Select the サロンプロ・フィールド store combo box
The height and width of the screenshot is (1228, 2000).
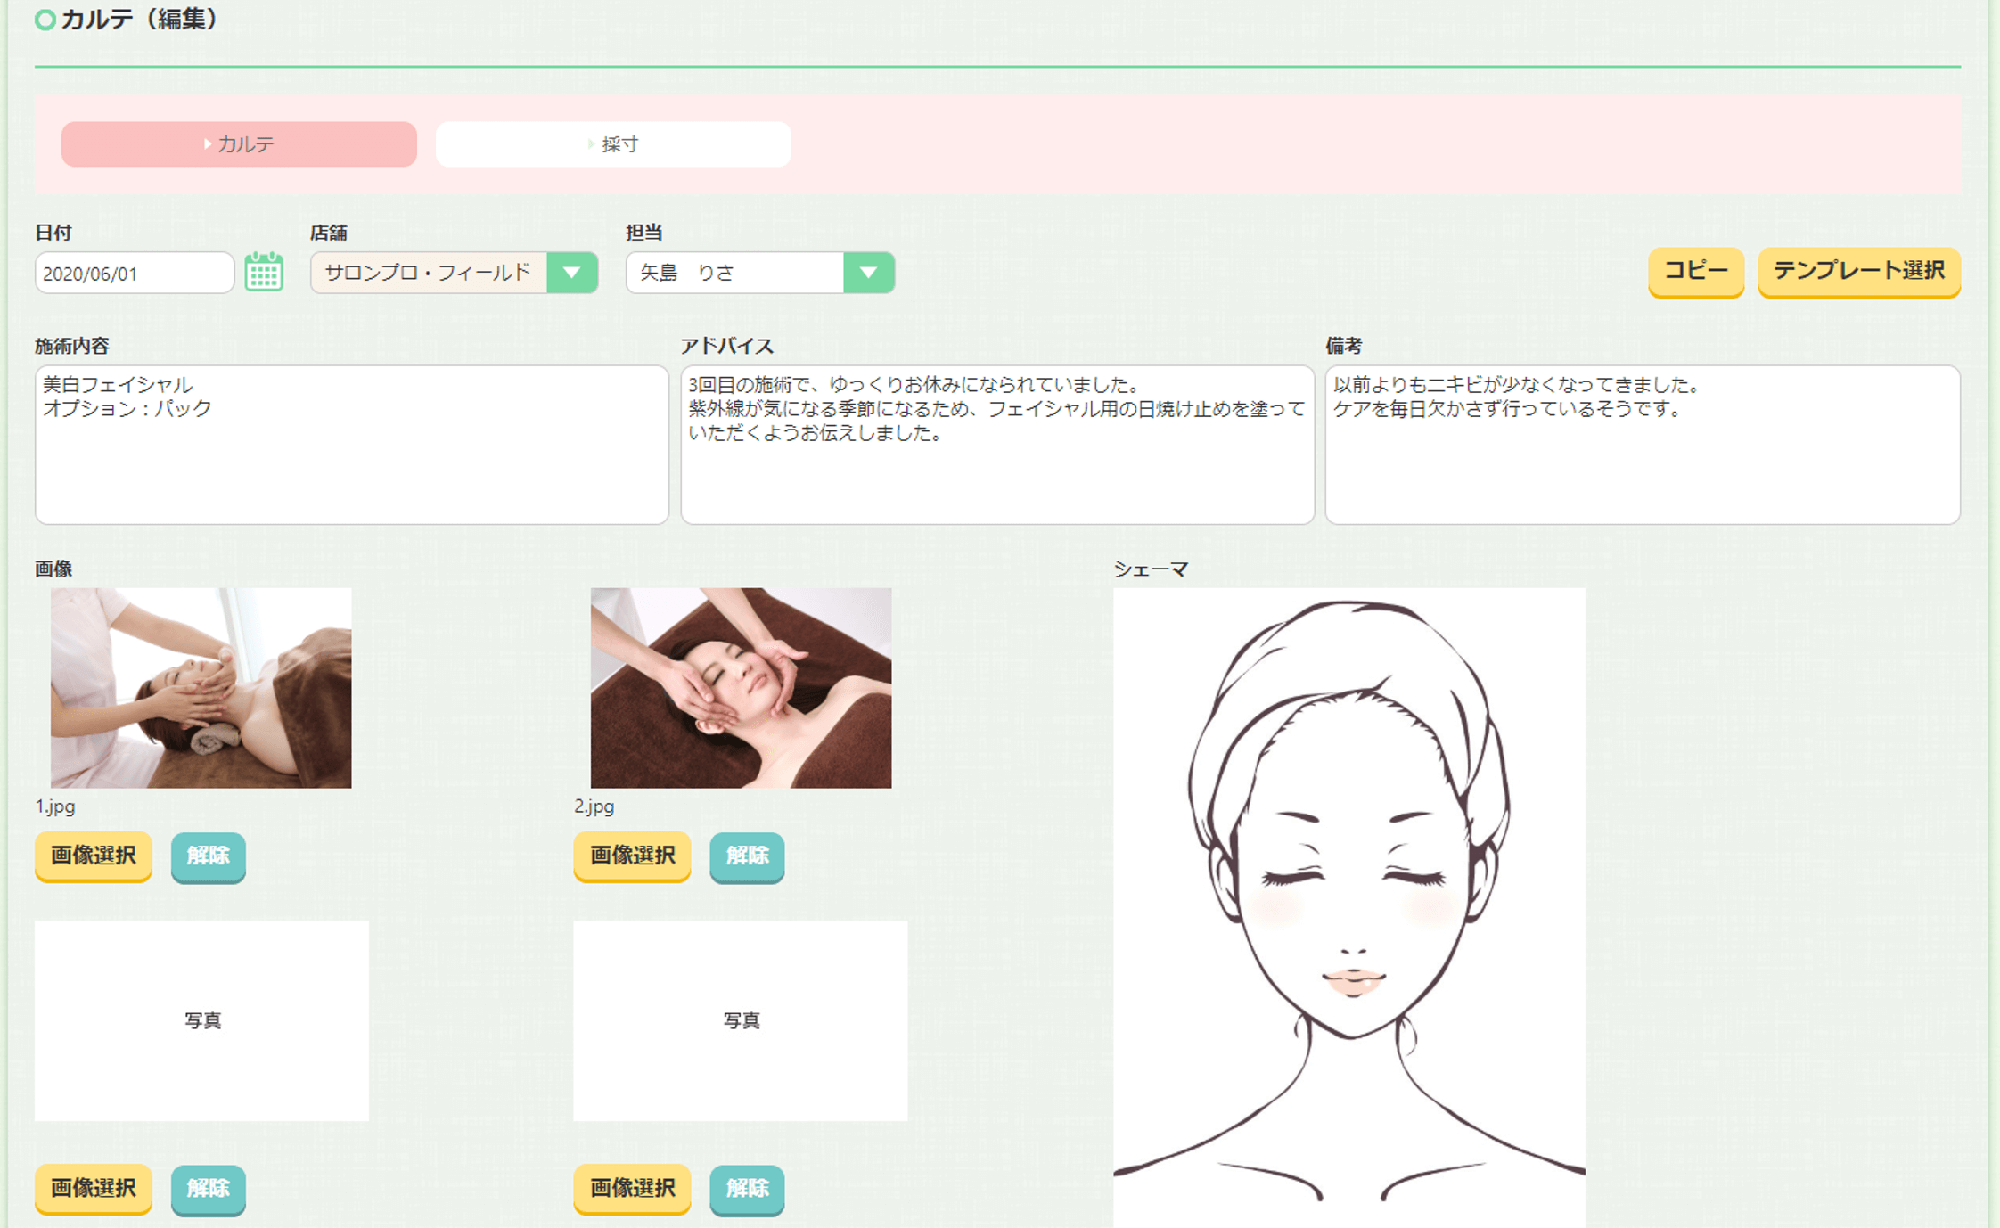454,272
